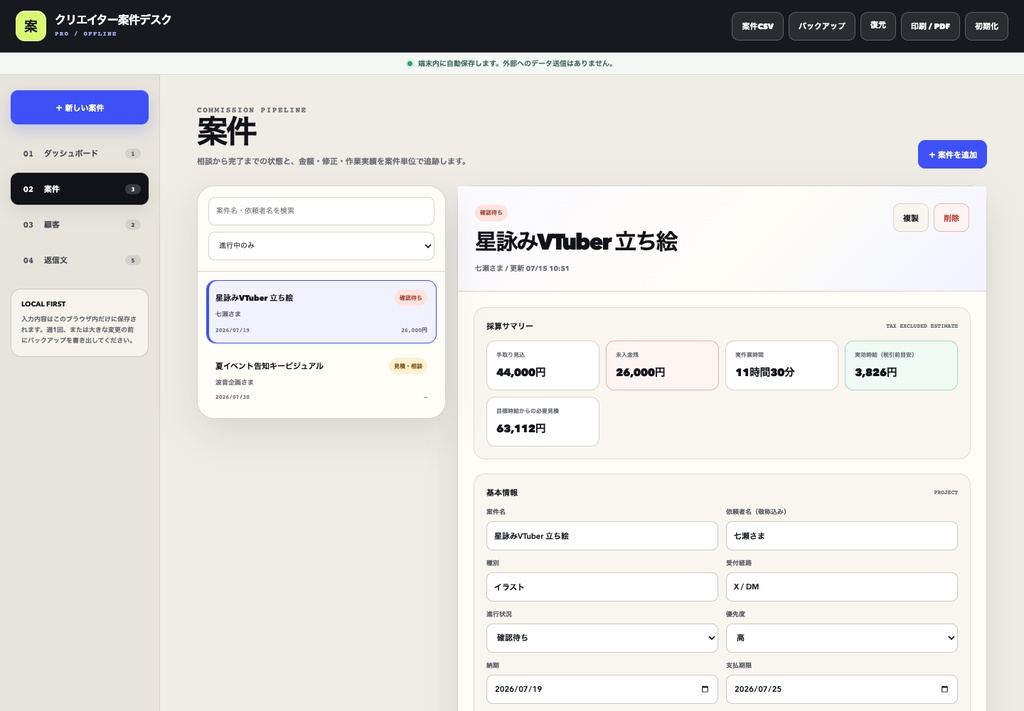Click the 七瀬さま / 更新 07/15 10:51 line
The width and height of the screenshot is (1024, 711).
point(522,268)
